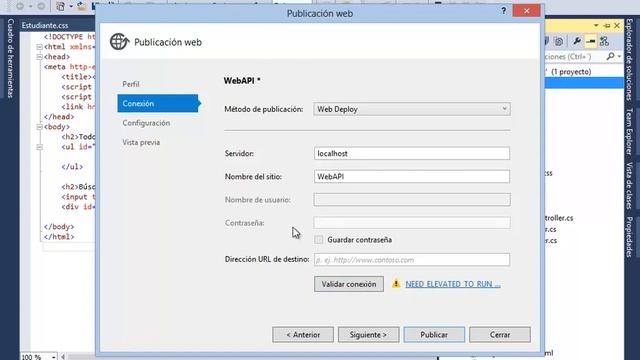This screenshot has width=640, height=360.
Task: Open the Cuadro de herramientas side tab
Action: [11, 58]
